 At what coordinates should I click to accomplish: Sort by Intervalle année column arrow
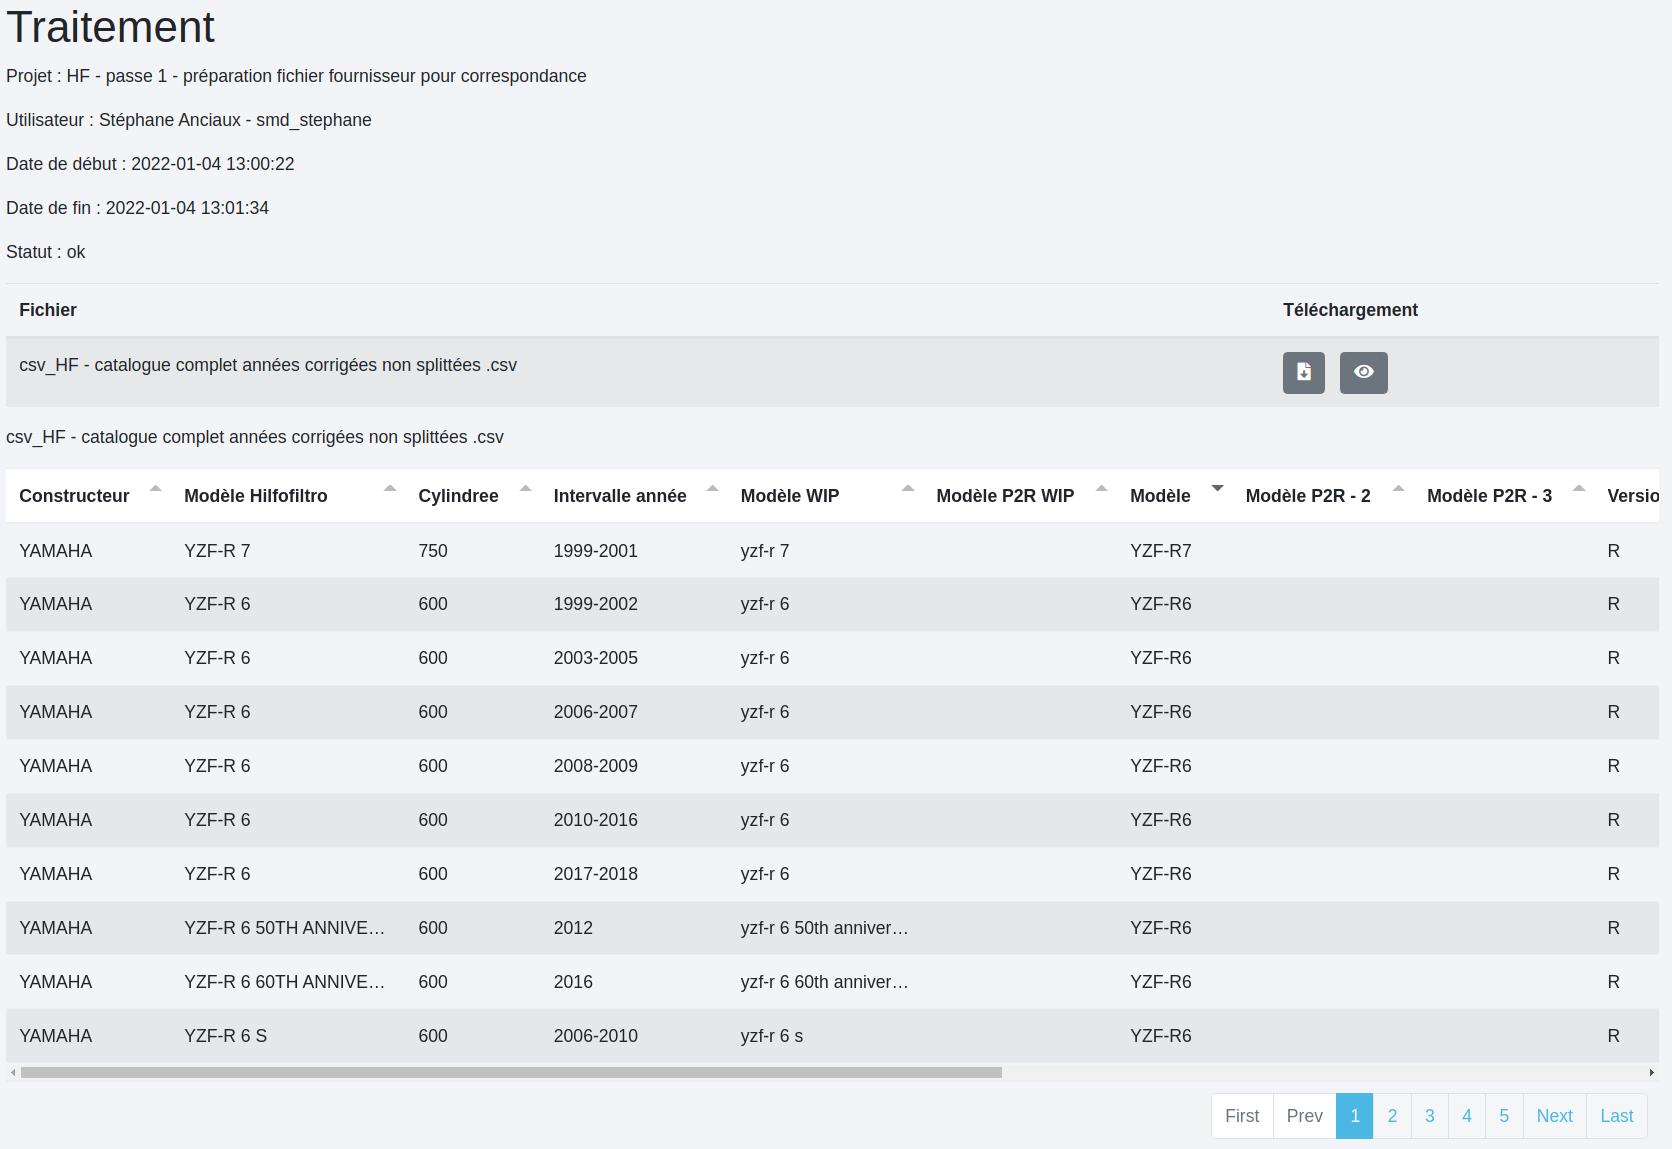(712, 489)
